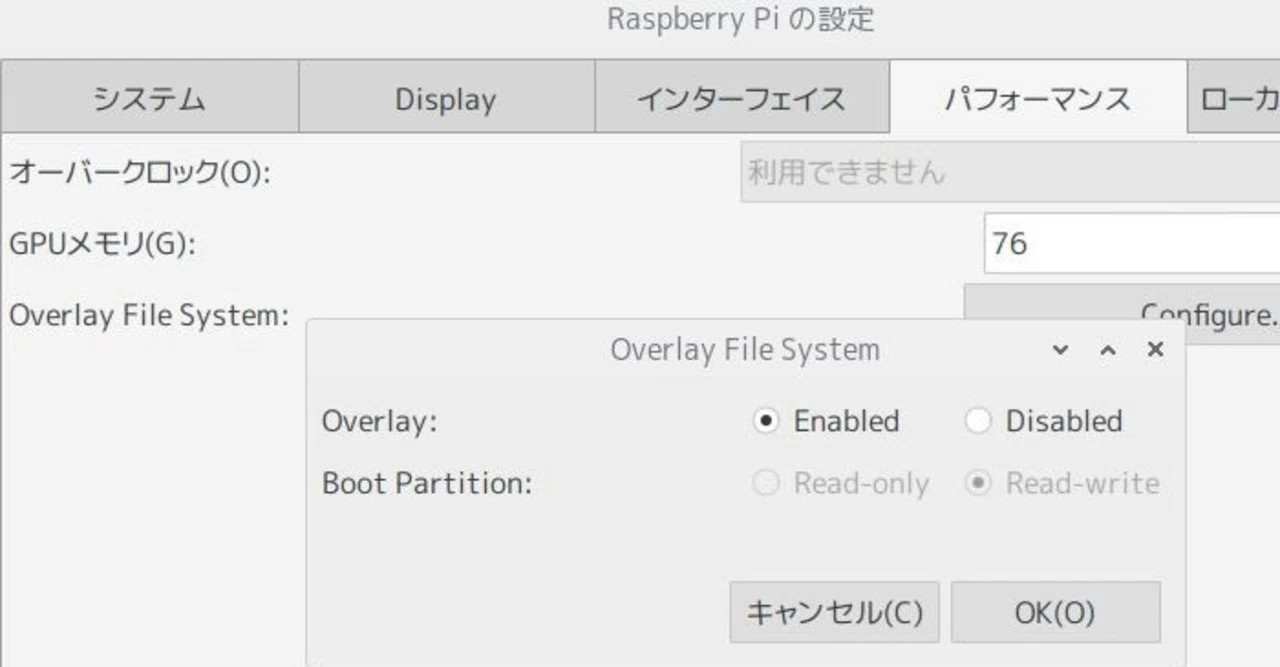Click the Overlay File System: label in the main window
The image size is (1280, 667).
tap(149, 315)
